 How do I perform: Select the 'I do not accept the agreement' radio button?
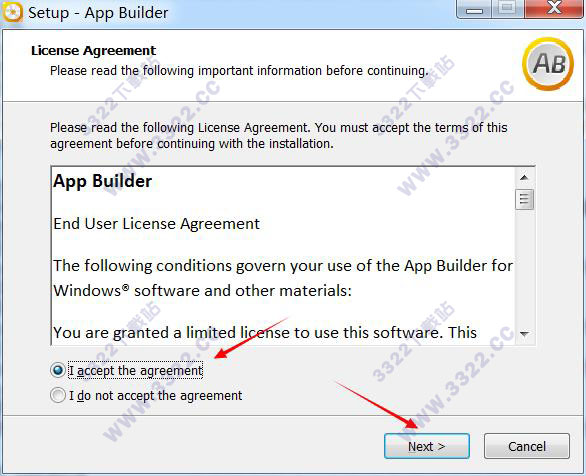click(58, 395)
